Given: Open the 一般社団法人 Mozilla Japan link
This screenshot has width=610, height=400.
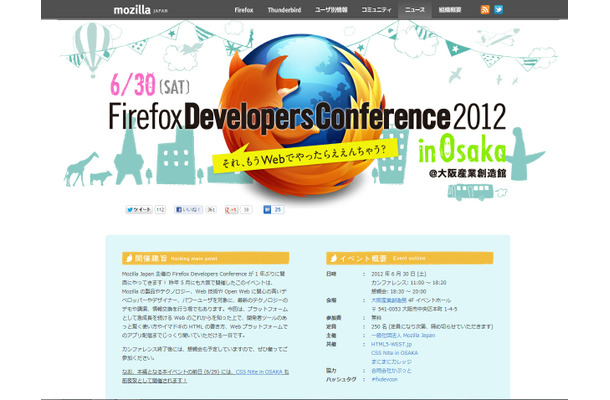Looking at the screenshot, I should [x=403, y=335].
